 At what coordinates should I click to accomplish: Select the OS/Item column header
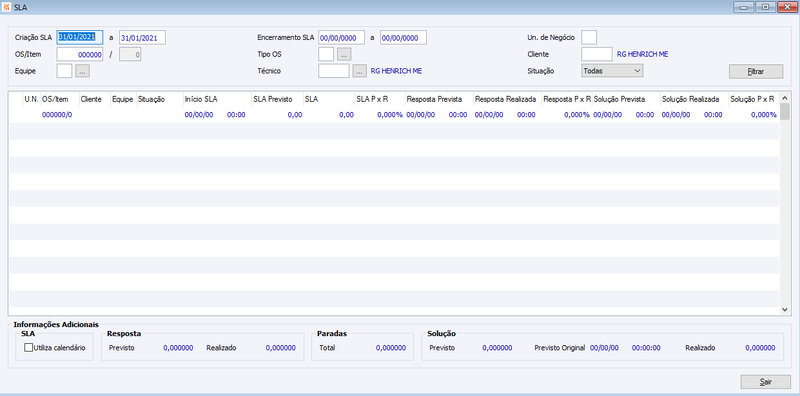59,100
